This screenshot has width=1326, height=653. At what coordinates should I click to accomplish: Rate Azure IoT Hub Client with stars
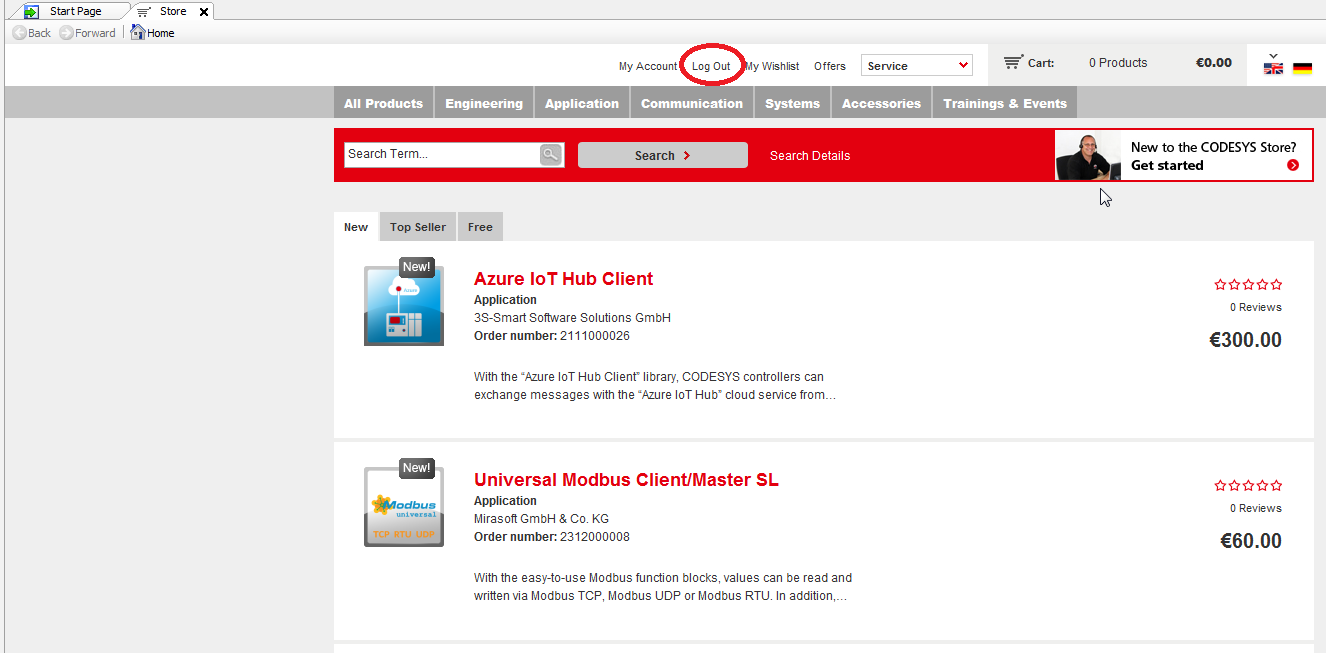click(x=1247, y=285)
